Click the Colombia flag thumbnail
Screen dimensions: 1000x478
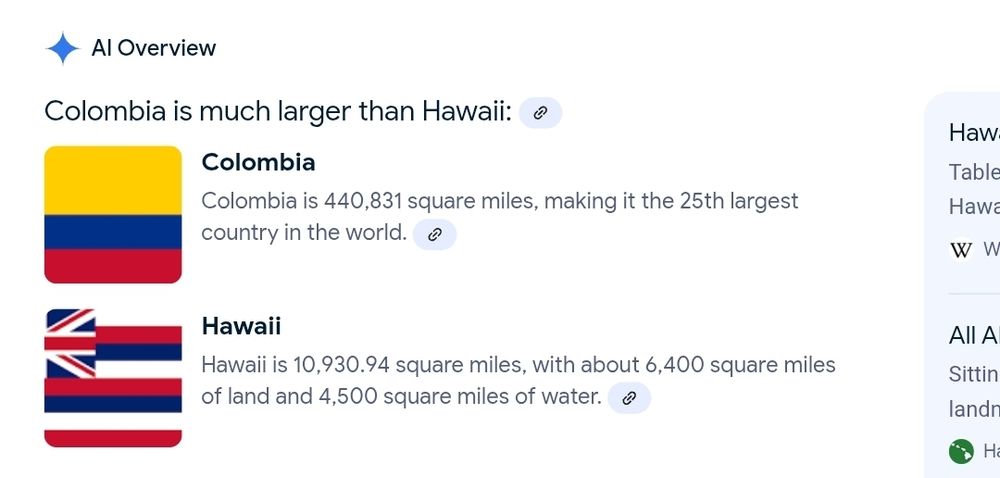[113, 214]
